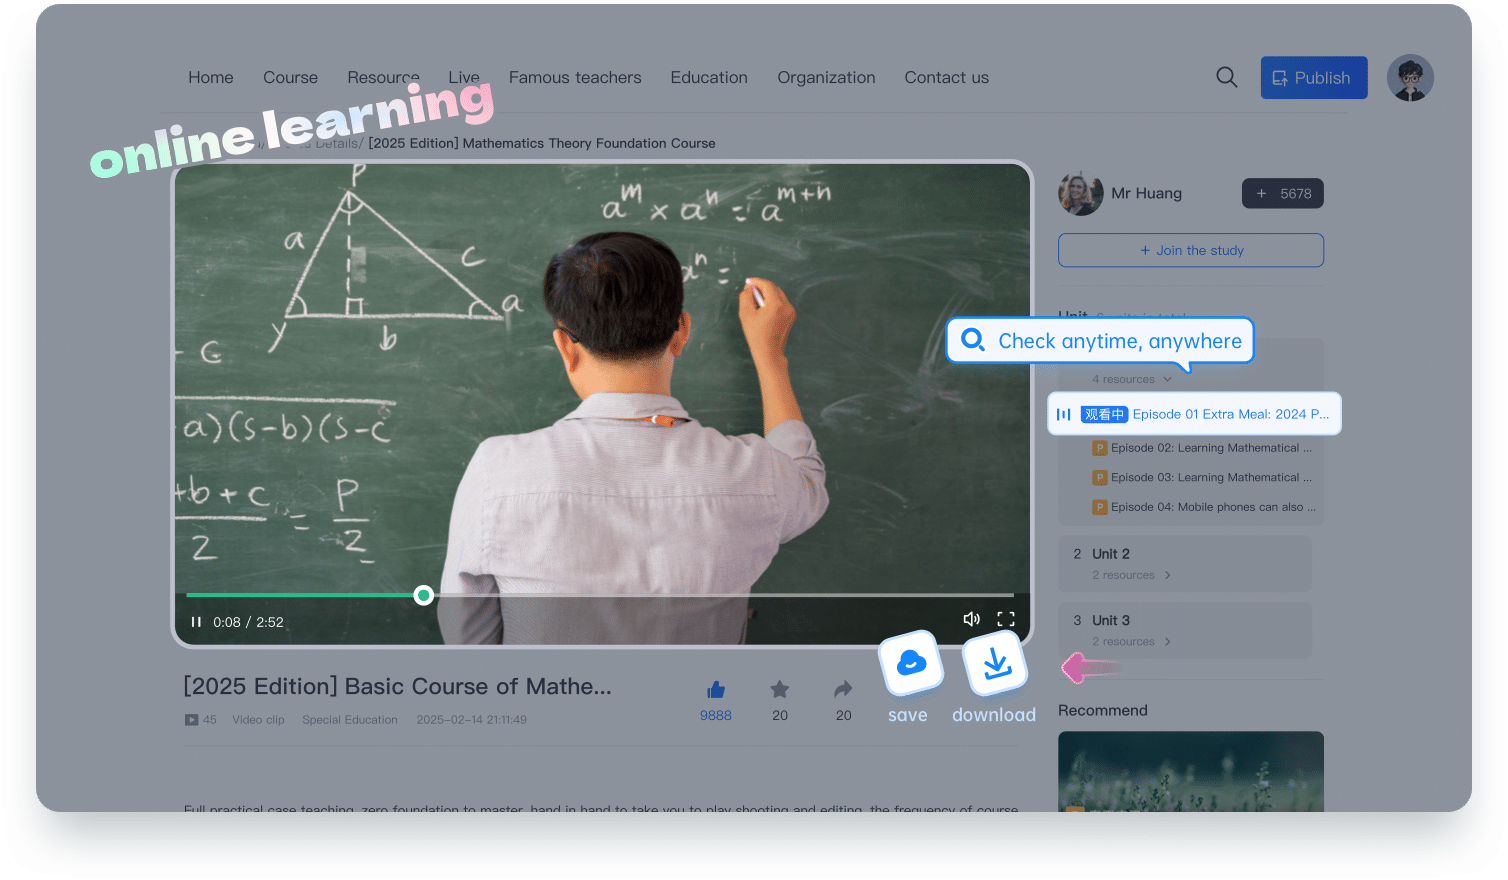Open search with the magnifier icon

[1227, 77]
